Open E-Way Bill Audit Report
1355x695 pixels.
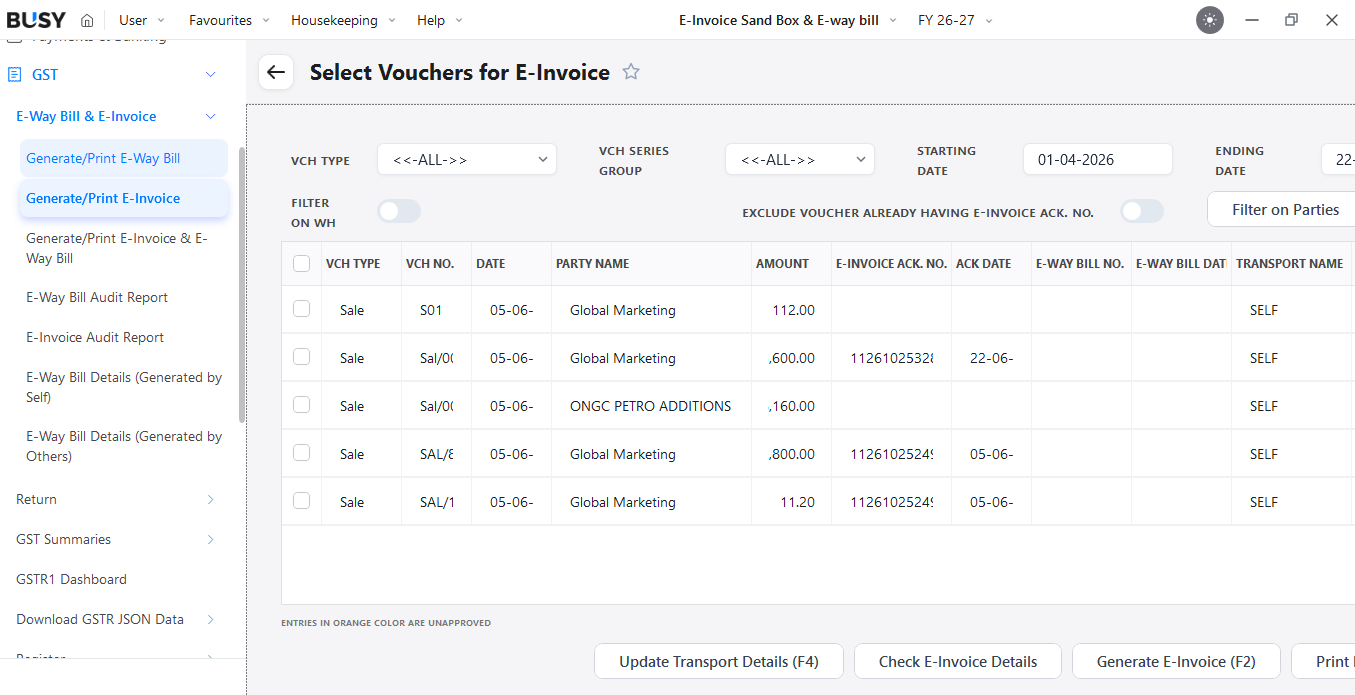[97, 297]
